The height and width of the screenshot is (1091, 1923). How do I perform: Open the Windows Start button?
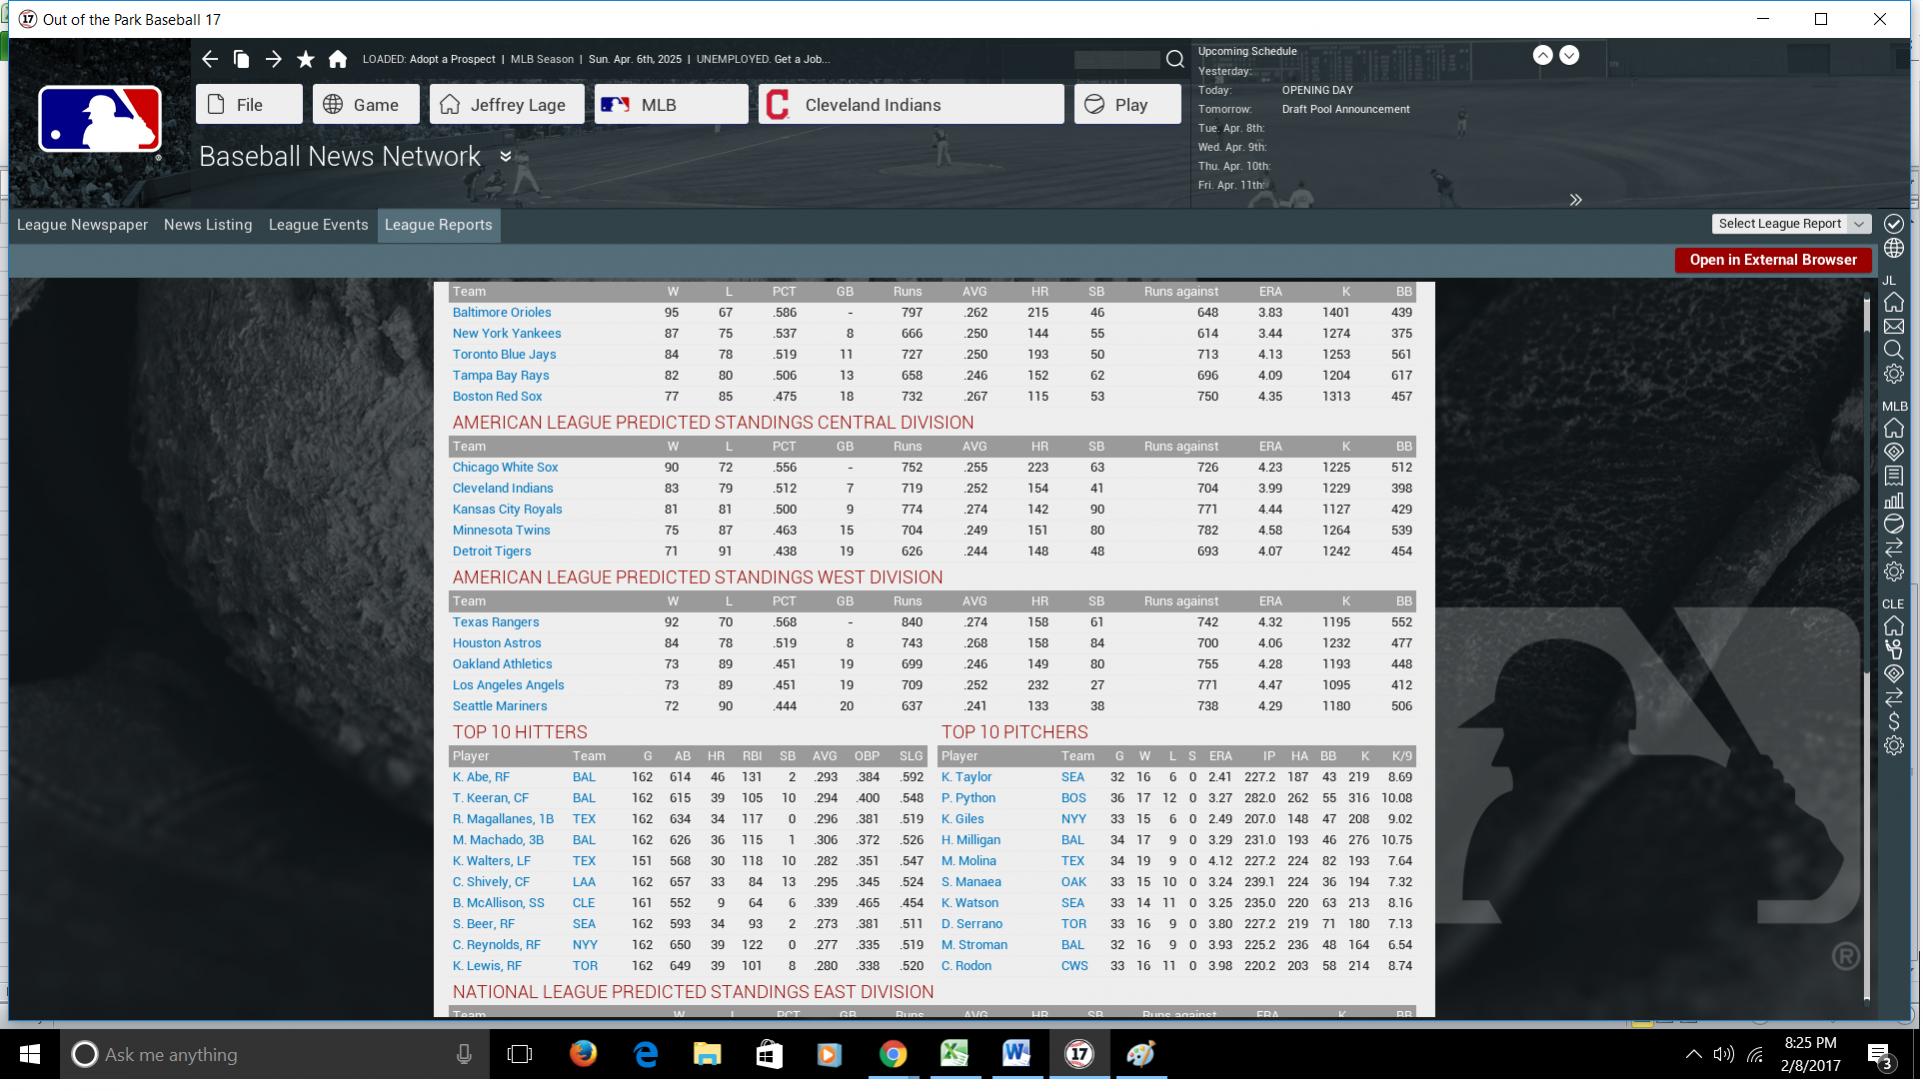tap(30, 1055)
